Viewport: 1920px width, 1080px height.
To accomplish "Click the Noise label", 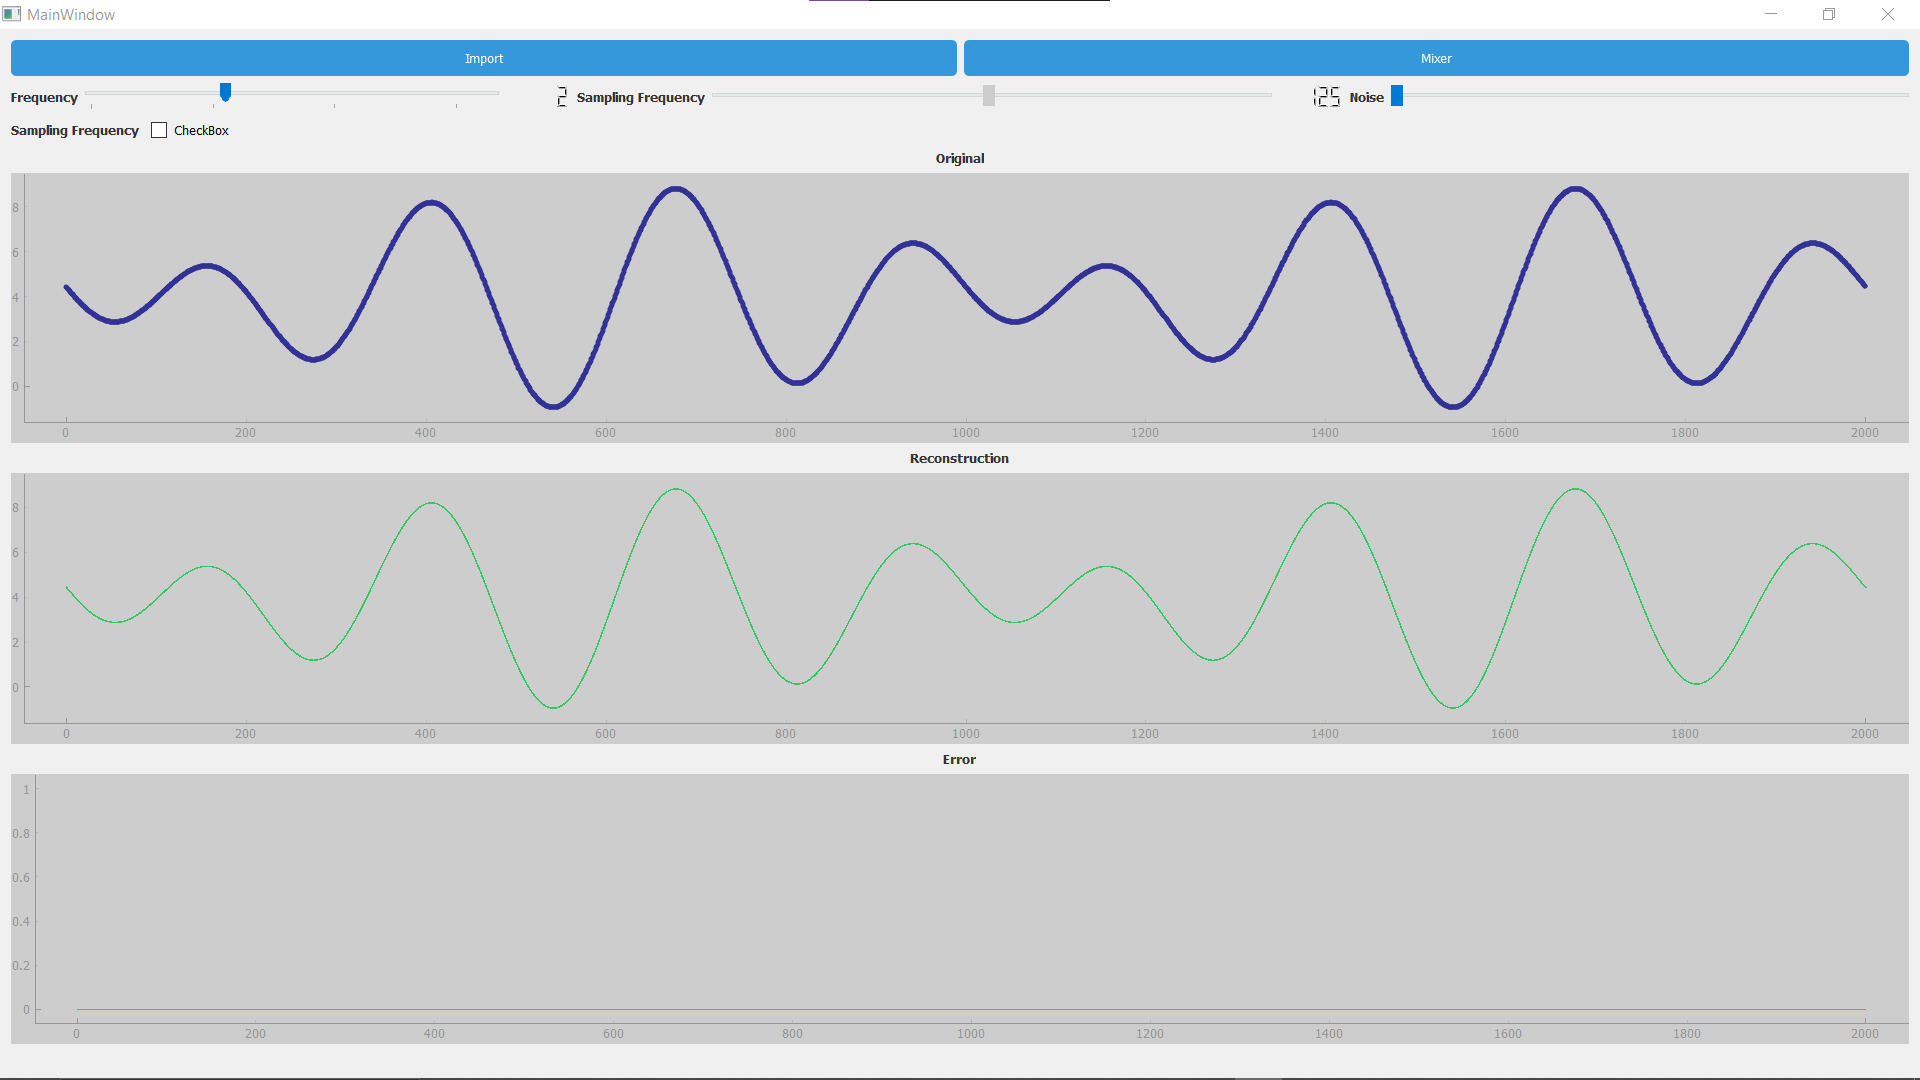I will tap(1366, 97).
